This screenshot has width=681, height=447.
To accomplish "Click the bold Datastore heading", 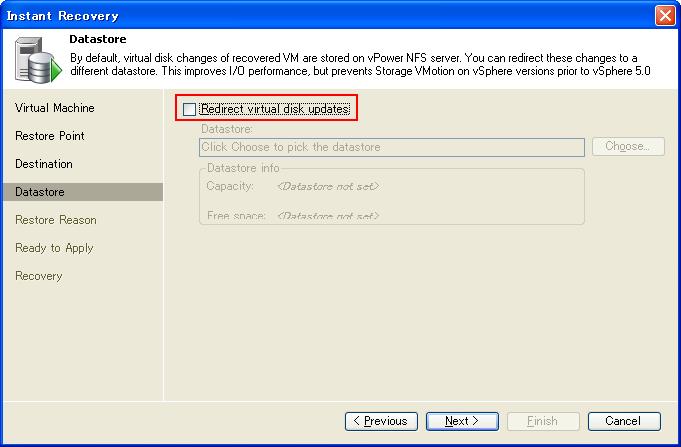I will click(x=98, y=39).
